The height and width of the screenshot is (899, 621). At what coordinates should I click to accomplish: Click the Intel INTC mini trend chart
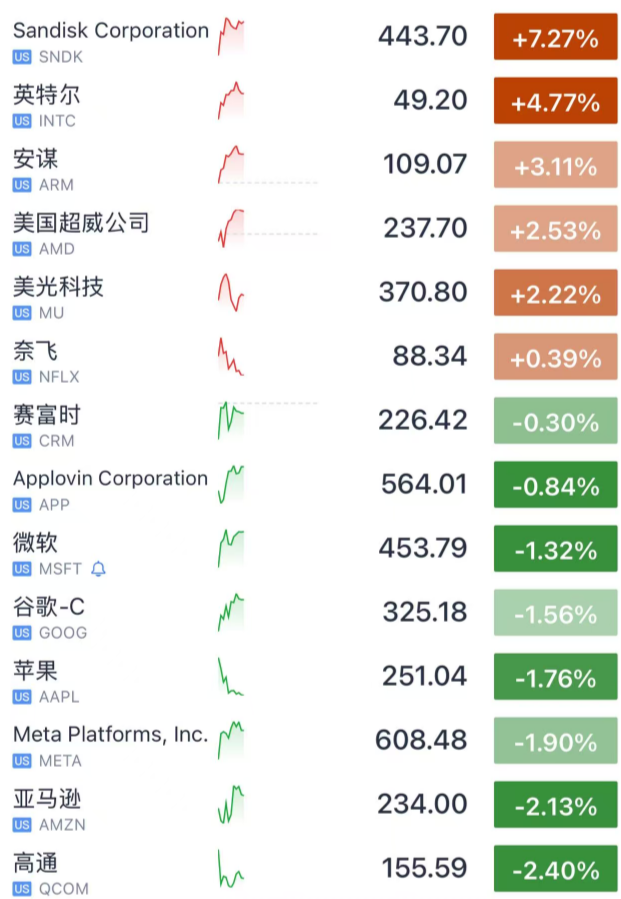231,101
